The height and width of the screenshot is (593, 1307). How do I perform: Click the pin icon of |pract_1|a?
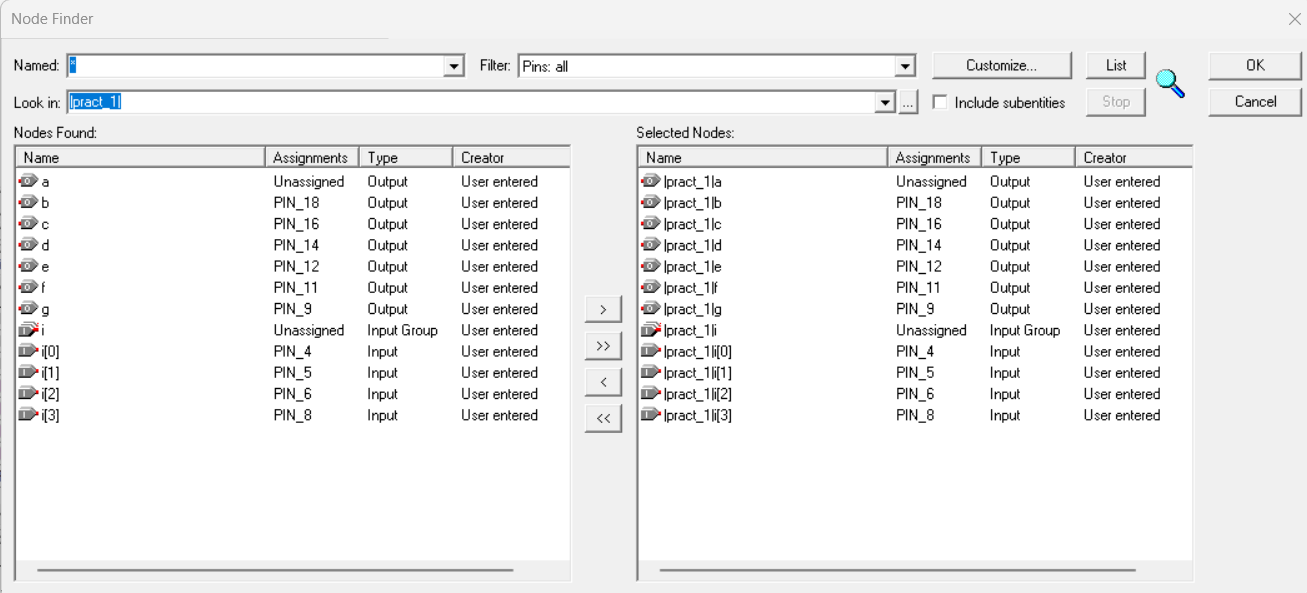click(651, 182)
